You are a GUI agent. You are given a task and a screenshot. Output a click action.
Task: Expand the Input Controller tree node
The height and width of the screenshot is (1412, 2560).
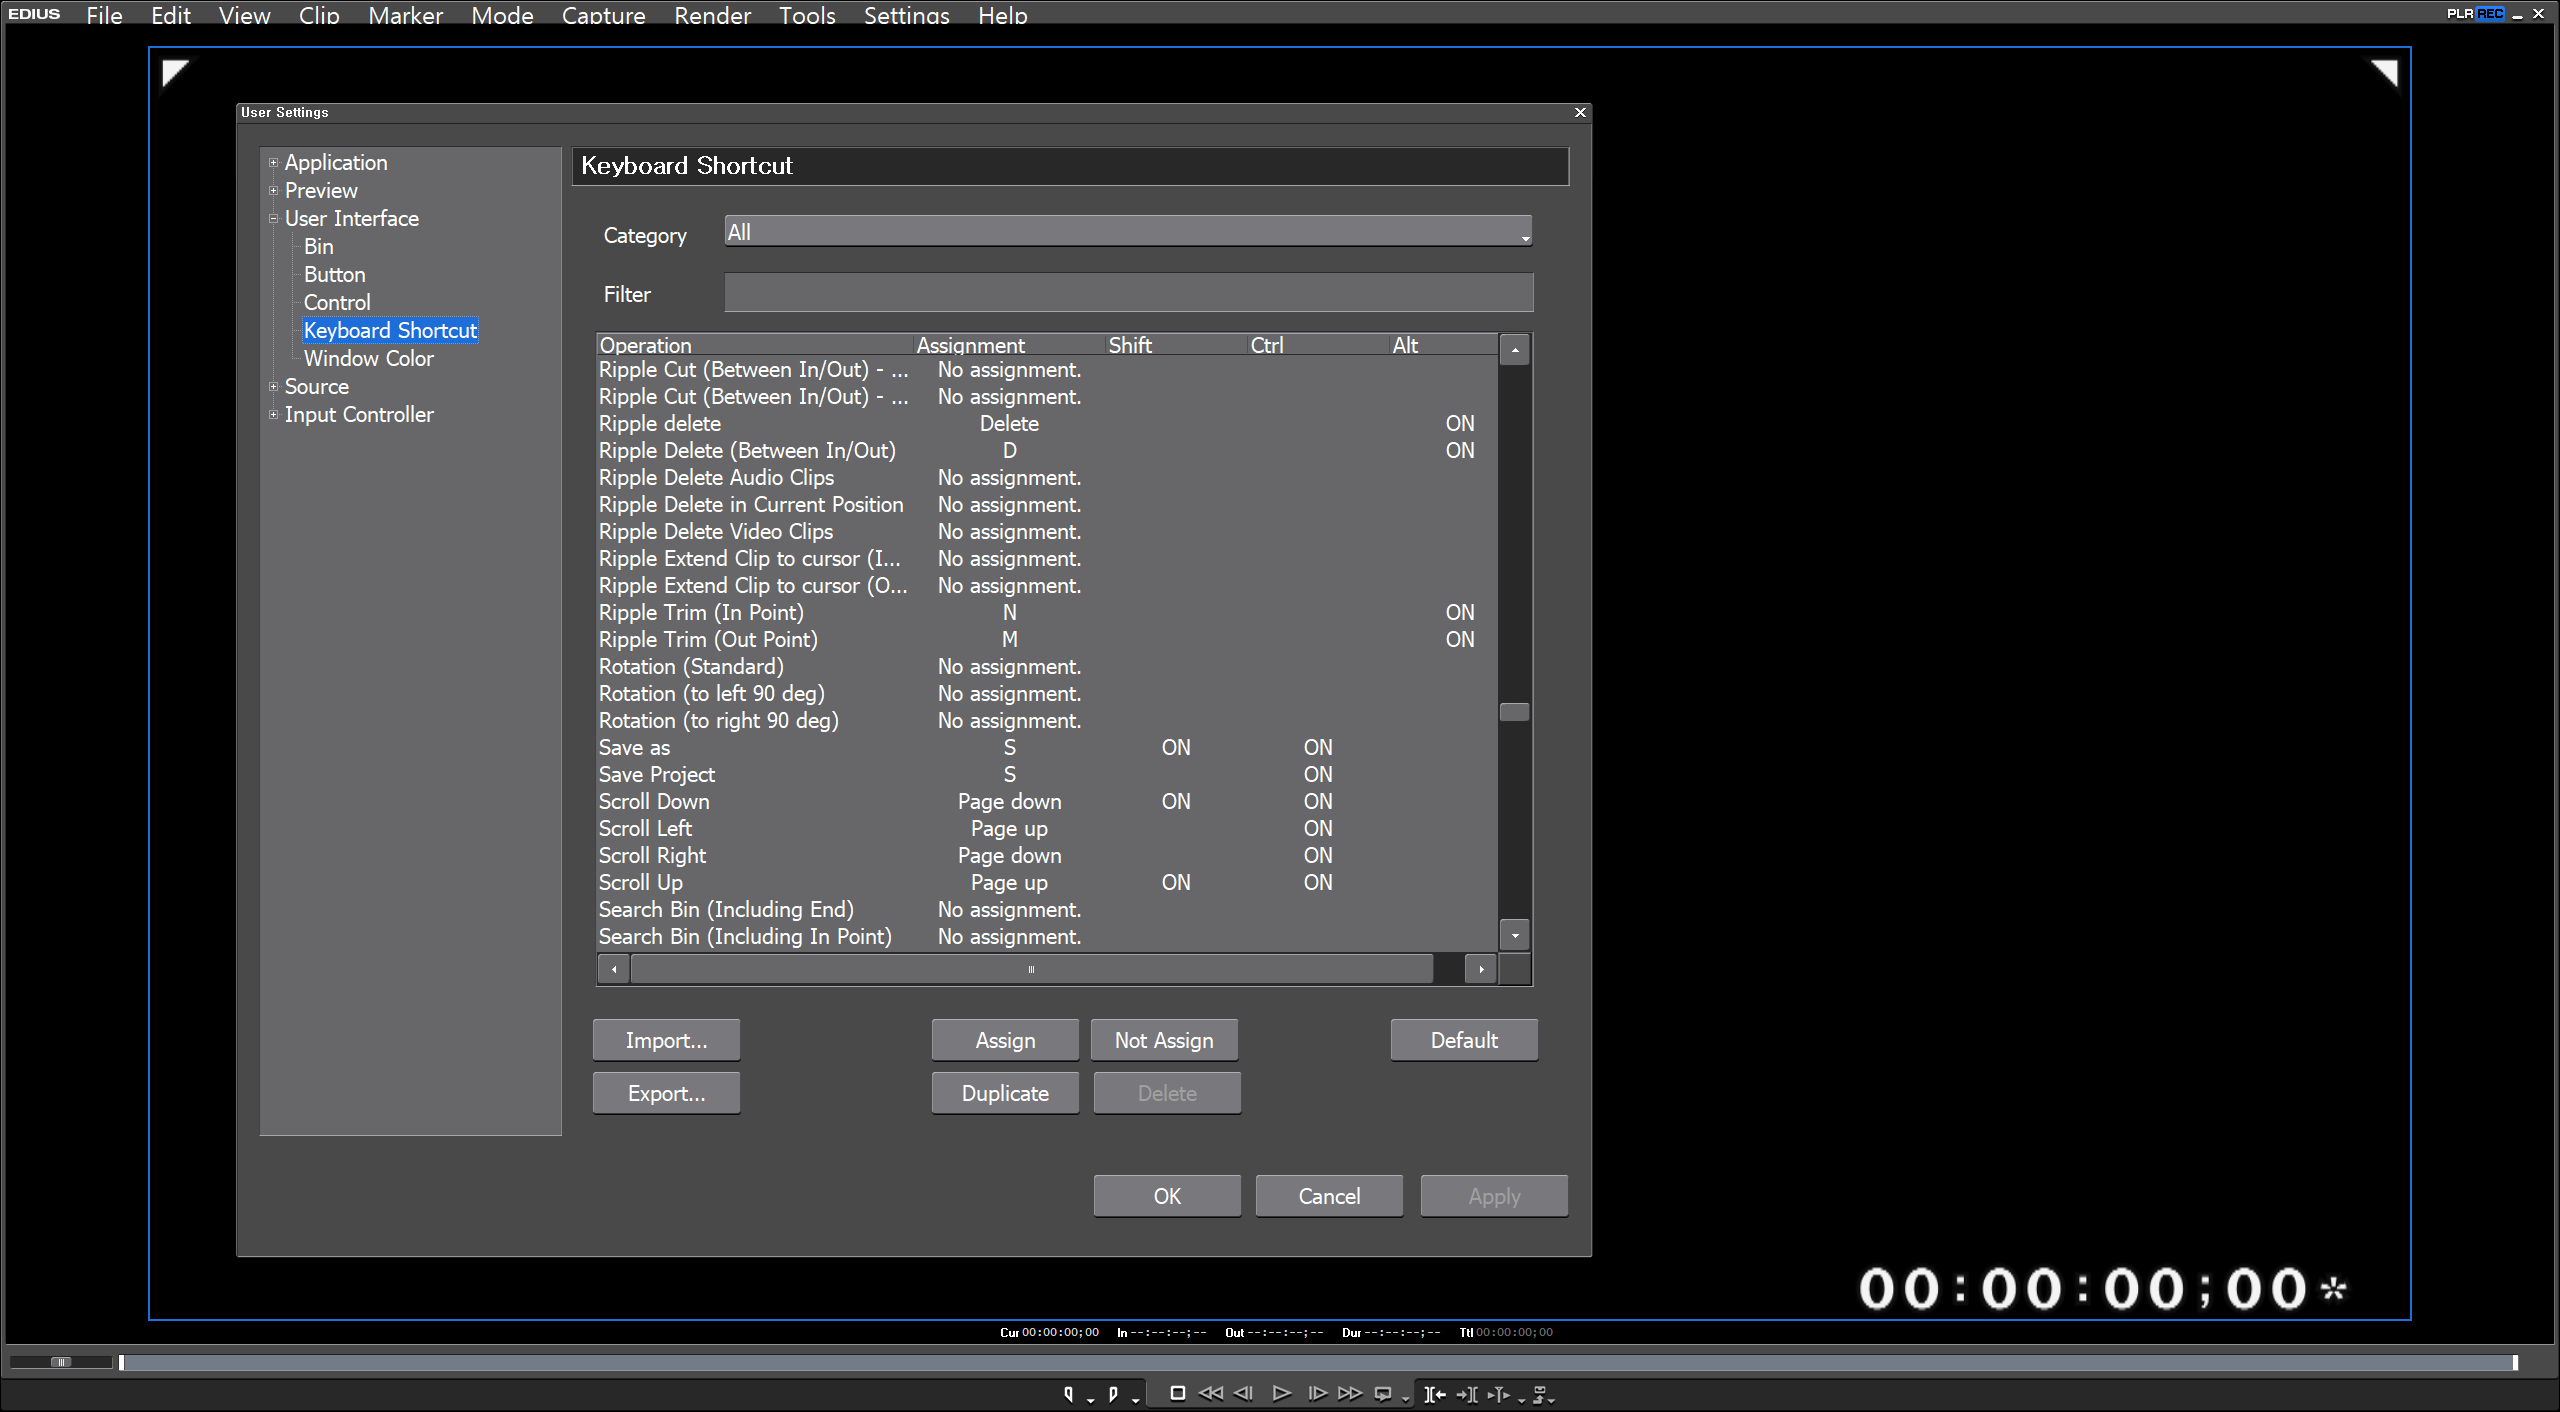273,414
